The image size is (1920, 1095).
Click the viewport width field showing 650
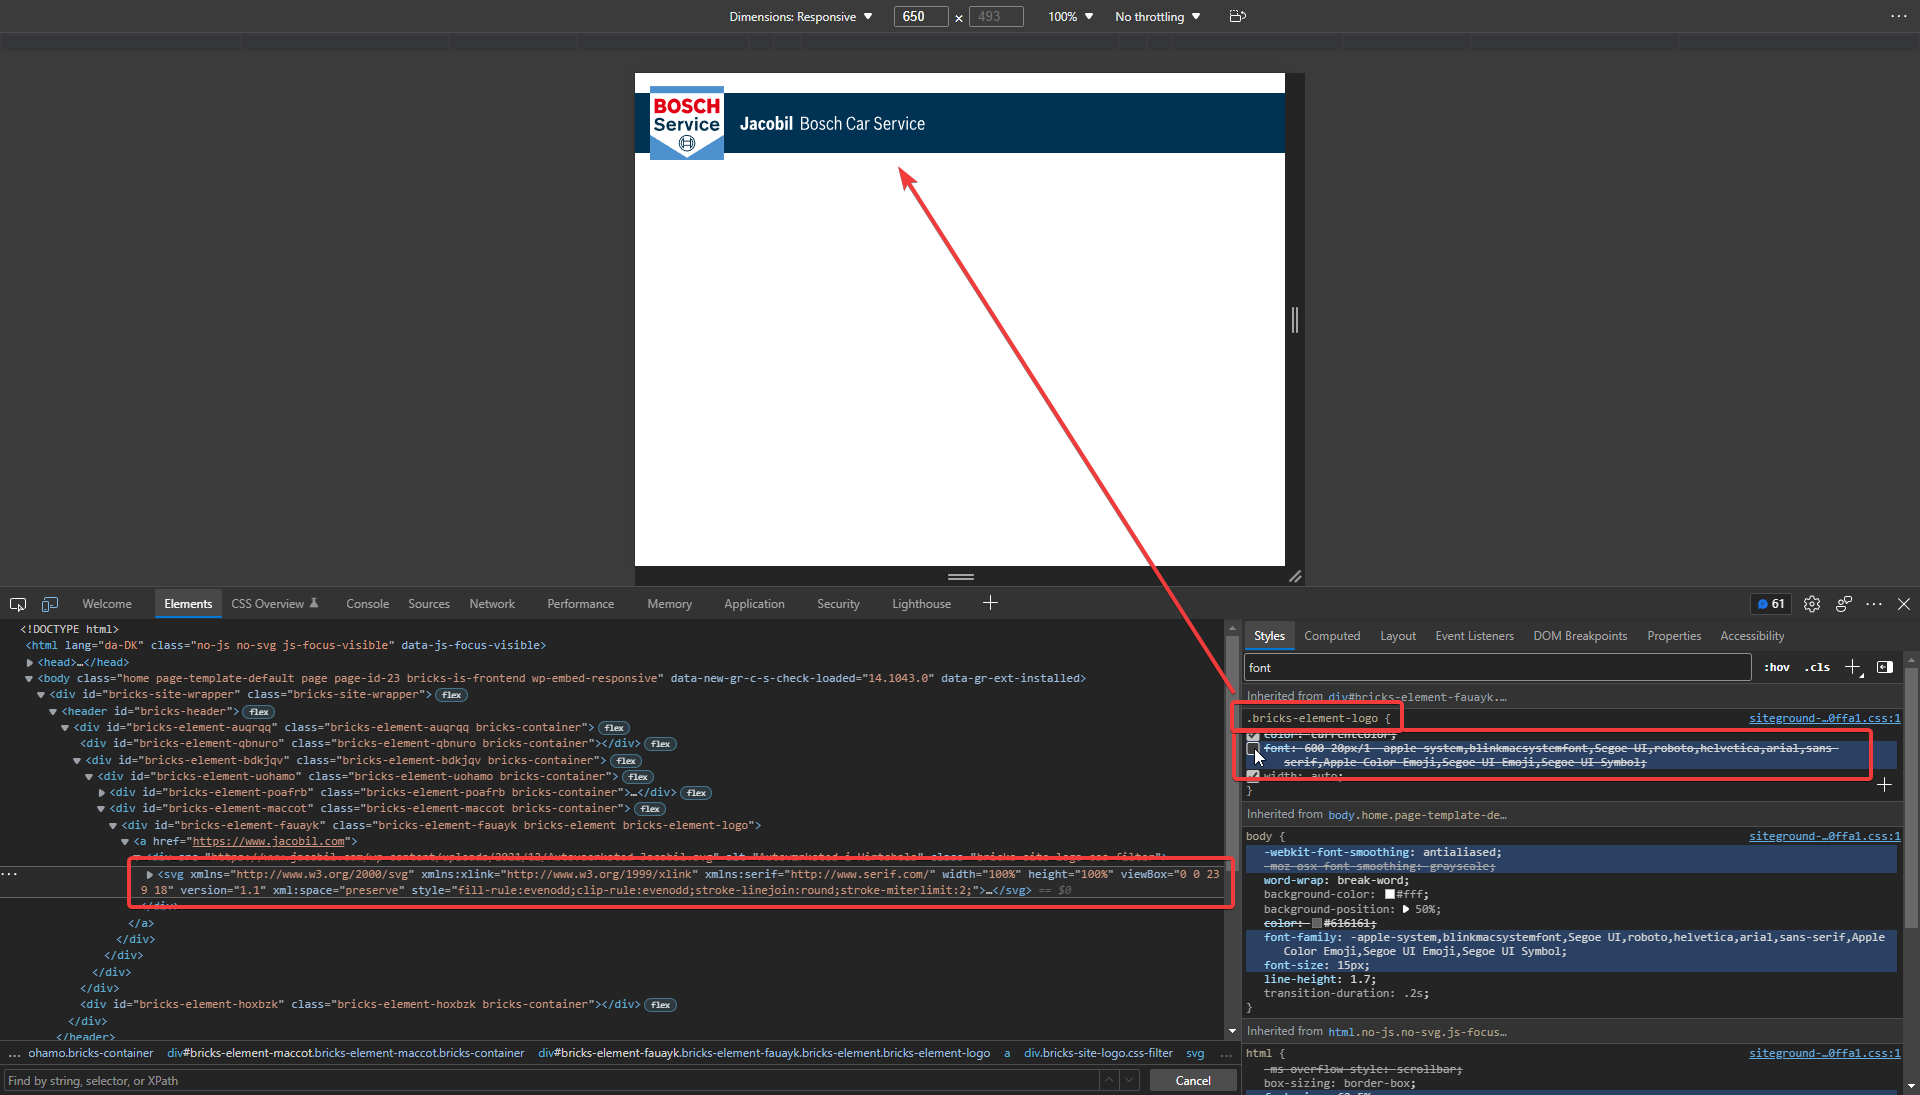point(921,16)
